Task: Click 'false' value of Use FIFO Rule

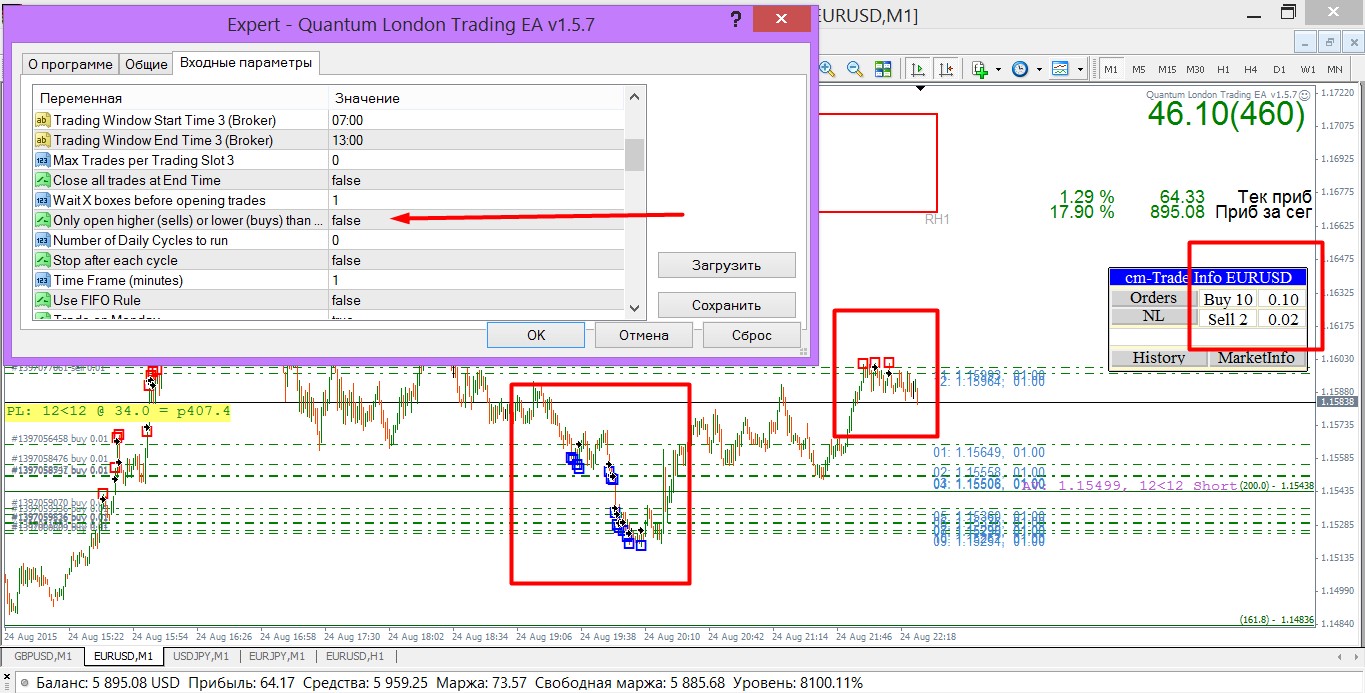Action: tap(346, 300)
